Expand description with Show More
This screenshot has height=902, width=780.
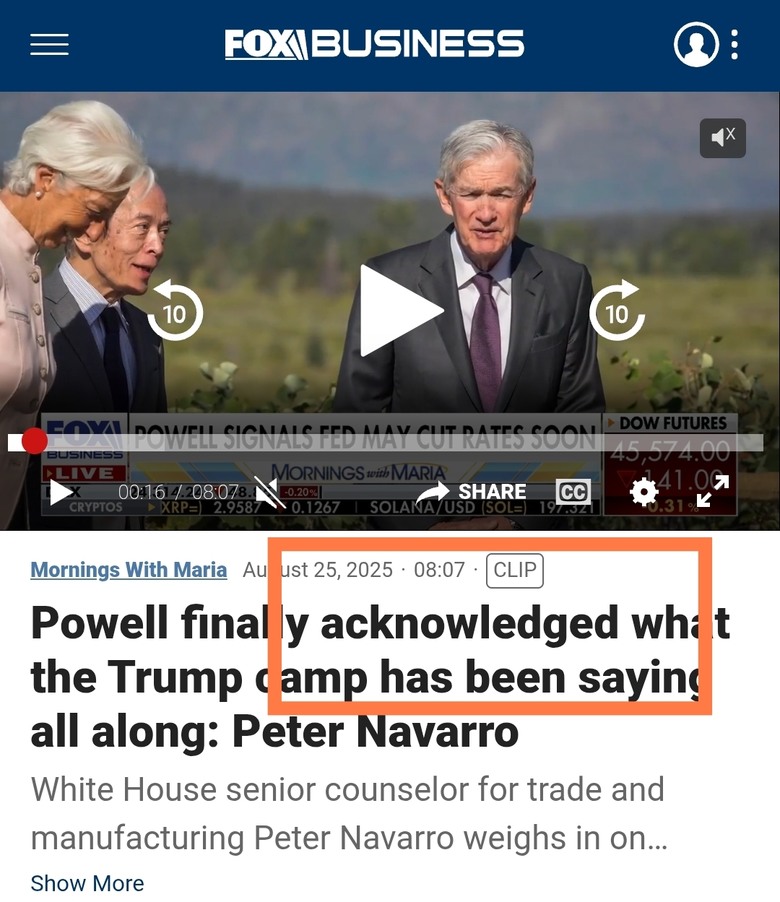pos(87,883)
